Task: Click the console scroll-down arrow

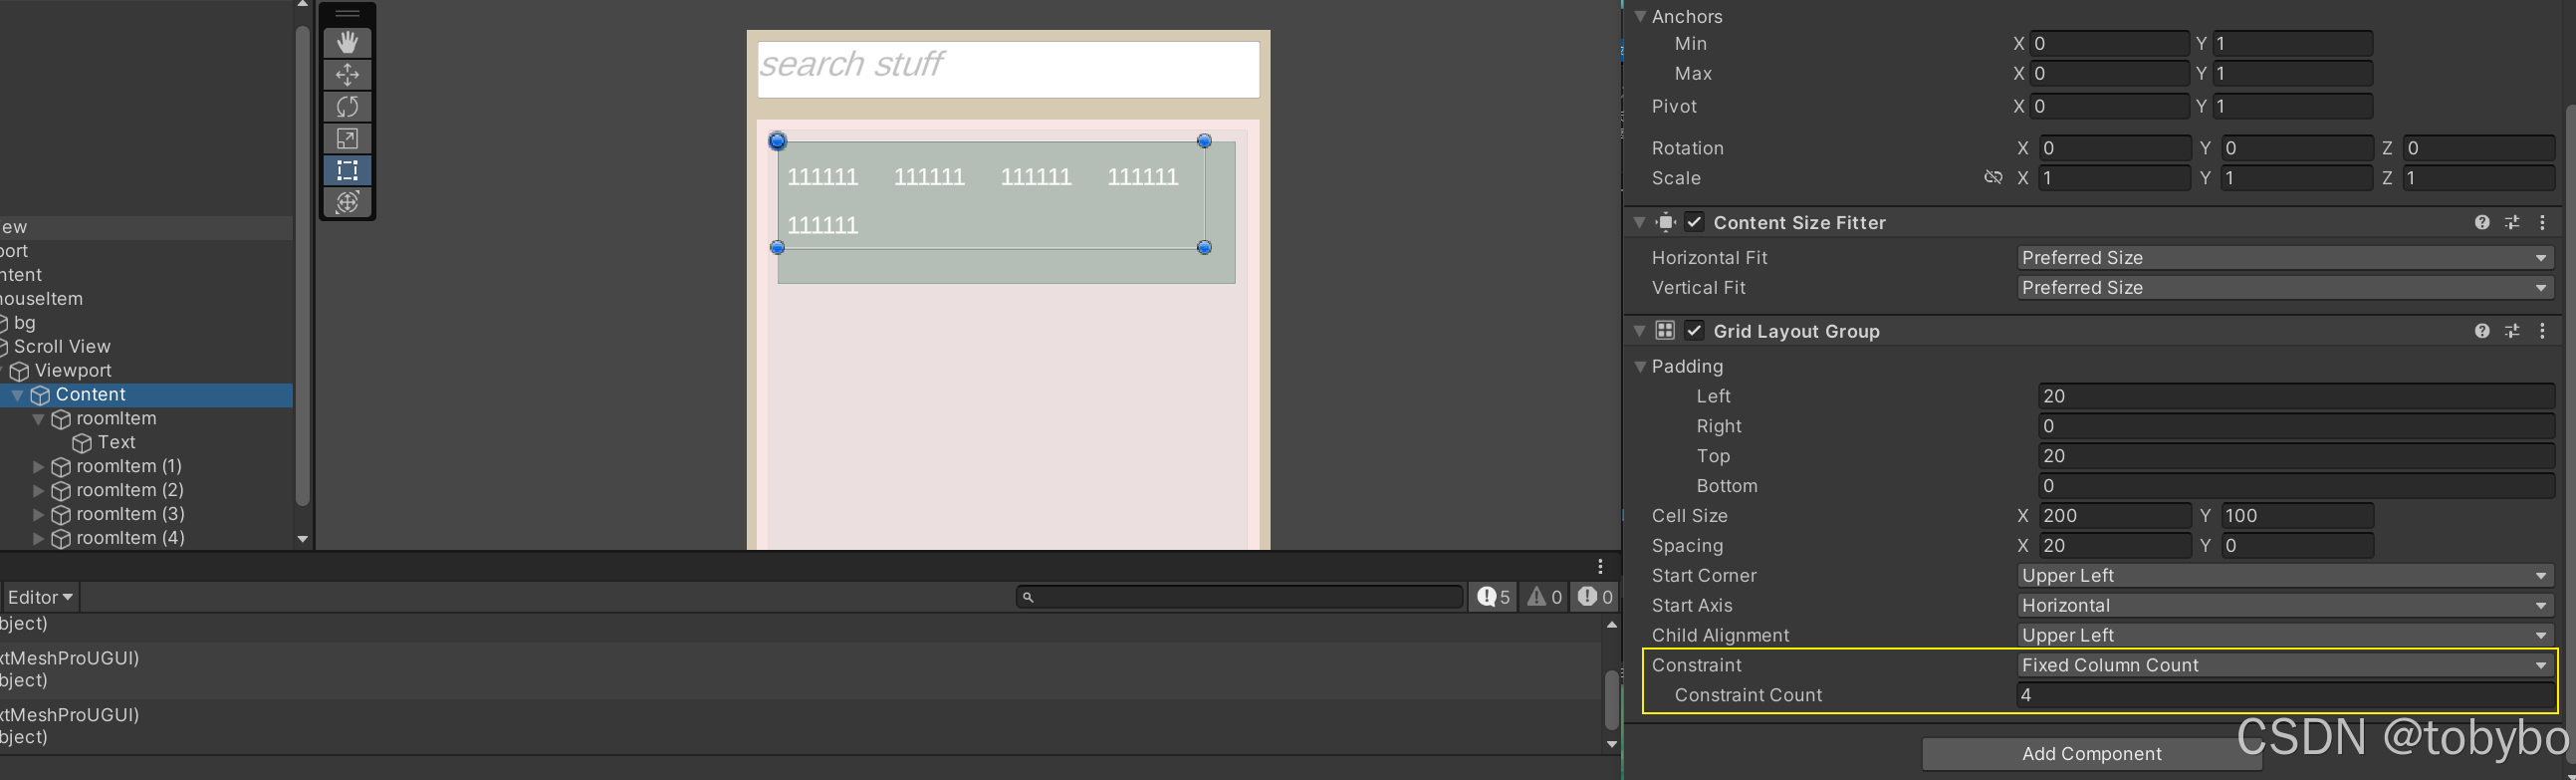Action: click(x=1611, y=744)
